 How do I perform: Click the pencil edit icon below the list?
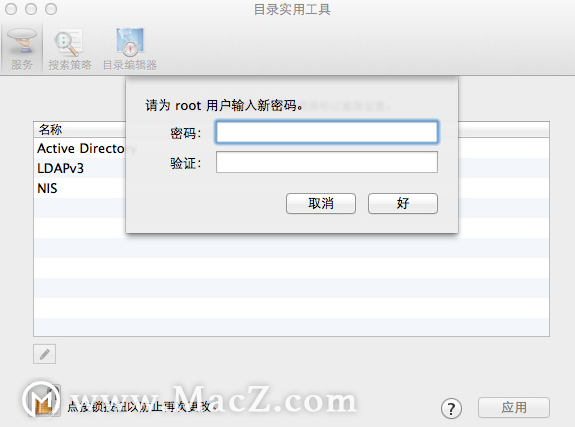[x=44, y=354]
